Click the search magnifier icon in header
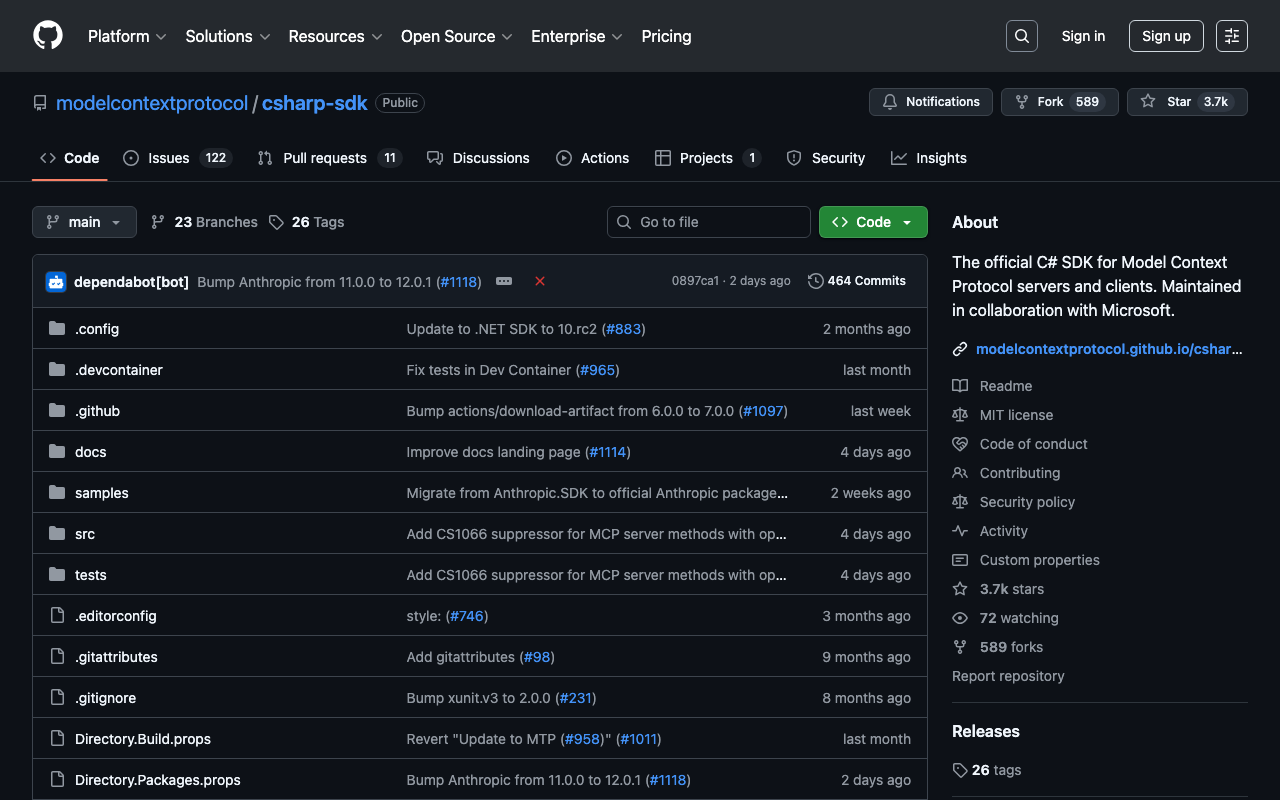Viewport: 1280px width, 800px height. (x=1021, y=36)
